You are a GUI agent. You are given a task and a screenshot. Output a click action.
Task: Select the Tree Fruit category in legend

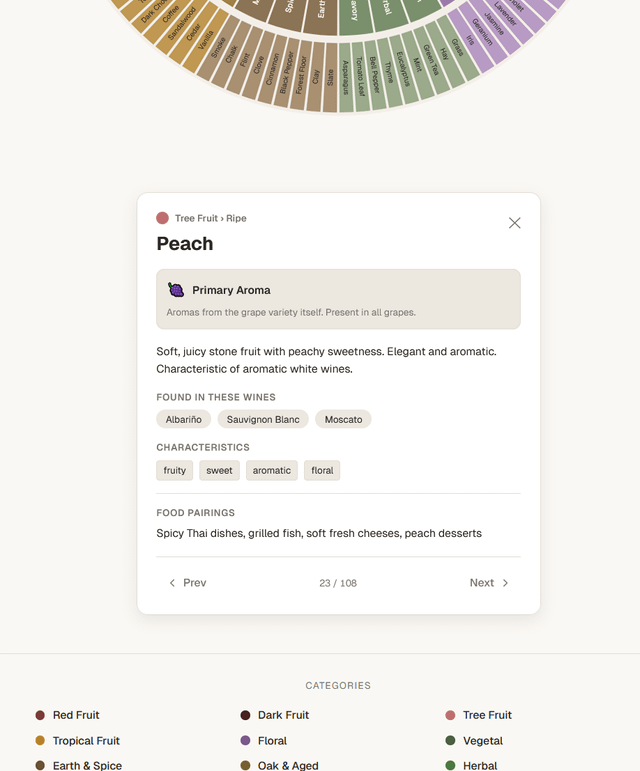[487, 715]
